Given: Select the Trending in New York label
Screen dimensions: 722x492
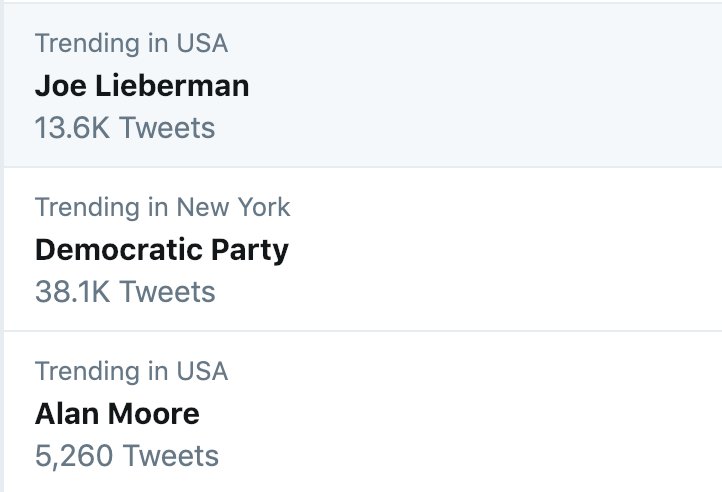Looking at the screenshot, I should [x=163, y=207].
